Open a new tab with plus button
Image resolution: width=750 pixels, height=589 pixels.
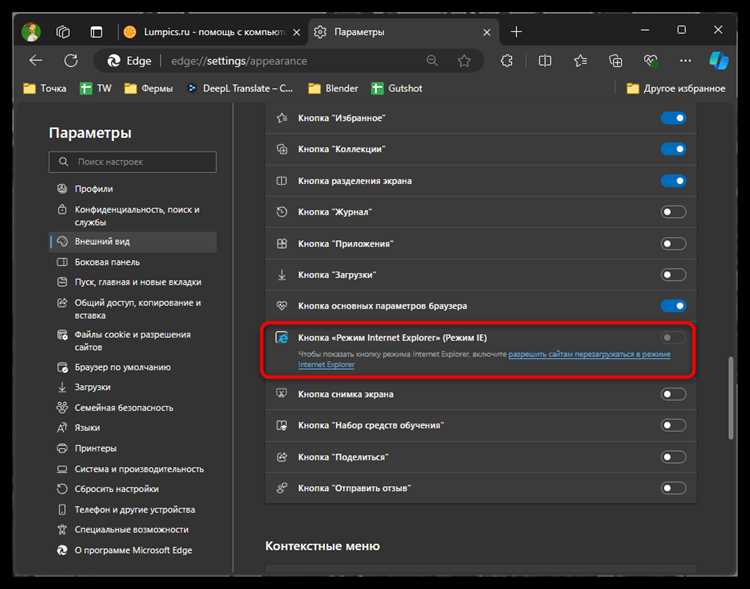coord(516,32)
